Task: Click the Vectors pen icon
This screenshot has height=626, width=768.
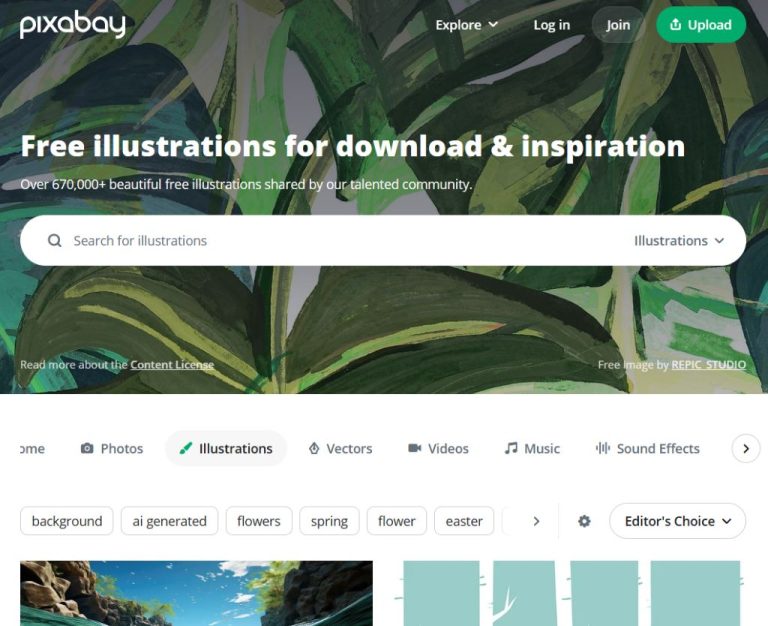Action: [x=314, y=448]
